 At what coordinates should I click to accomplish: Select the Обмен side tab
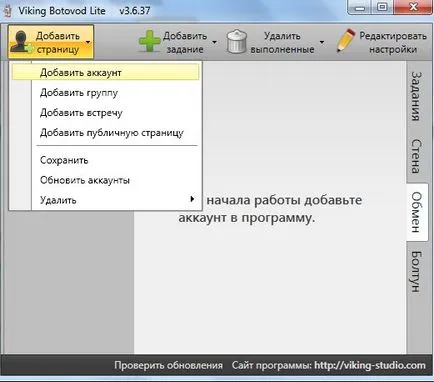point(417,212)
